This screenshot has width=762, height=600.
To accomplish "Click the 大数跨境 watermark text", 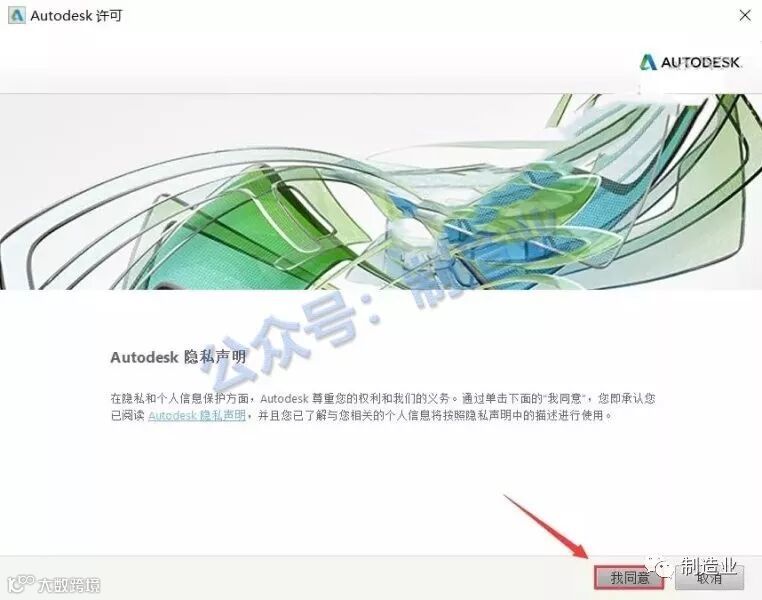I will coord(69,584).
